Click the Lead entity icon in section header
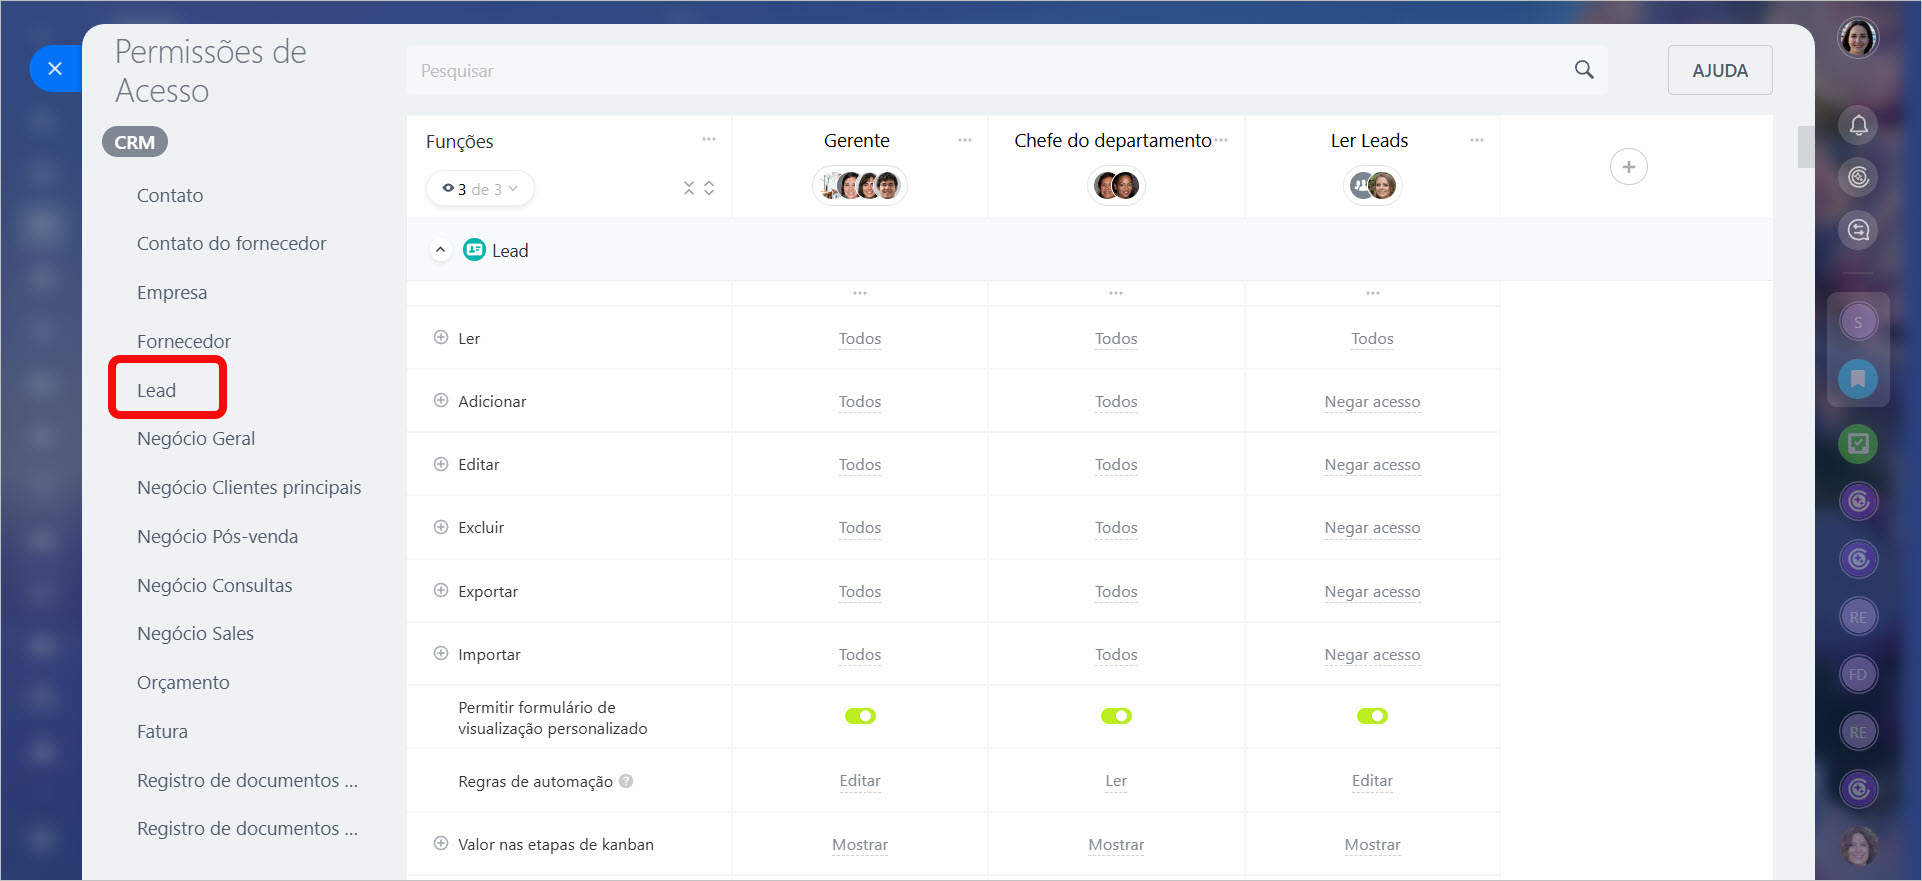The height and width of the screenshot is (881, 1922). point(474,250)
